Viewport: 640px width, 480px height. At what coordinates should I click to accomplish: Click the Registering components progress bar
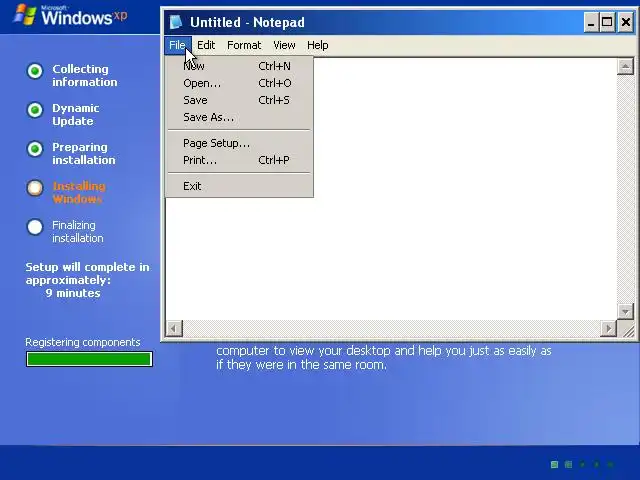89,359
